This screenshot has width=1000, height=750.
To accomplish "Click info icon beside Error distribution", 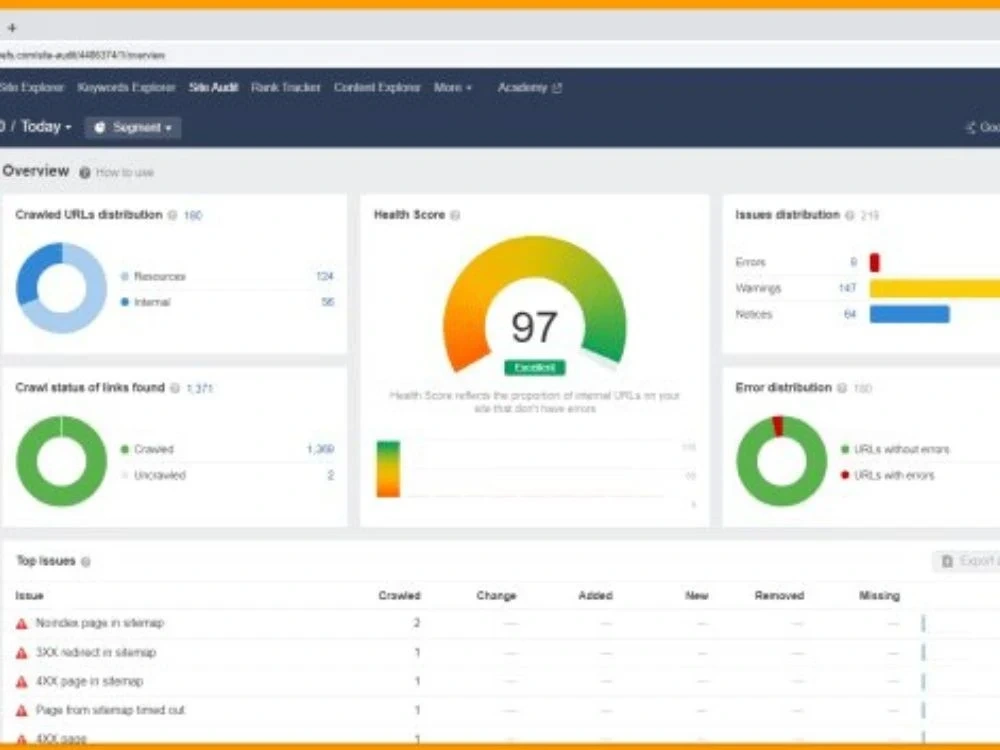I will [x=842, y=388].
